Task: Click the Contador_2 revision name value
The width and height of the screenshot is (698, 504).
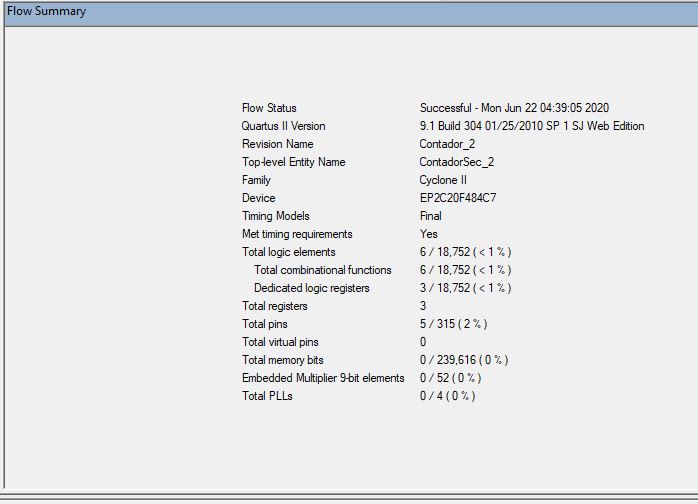Action: point(448,144)
